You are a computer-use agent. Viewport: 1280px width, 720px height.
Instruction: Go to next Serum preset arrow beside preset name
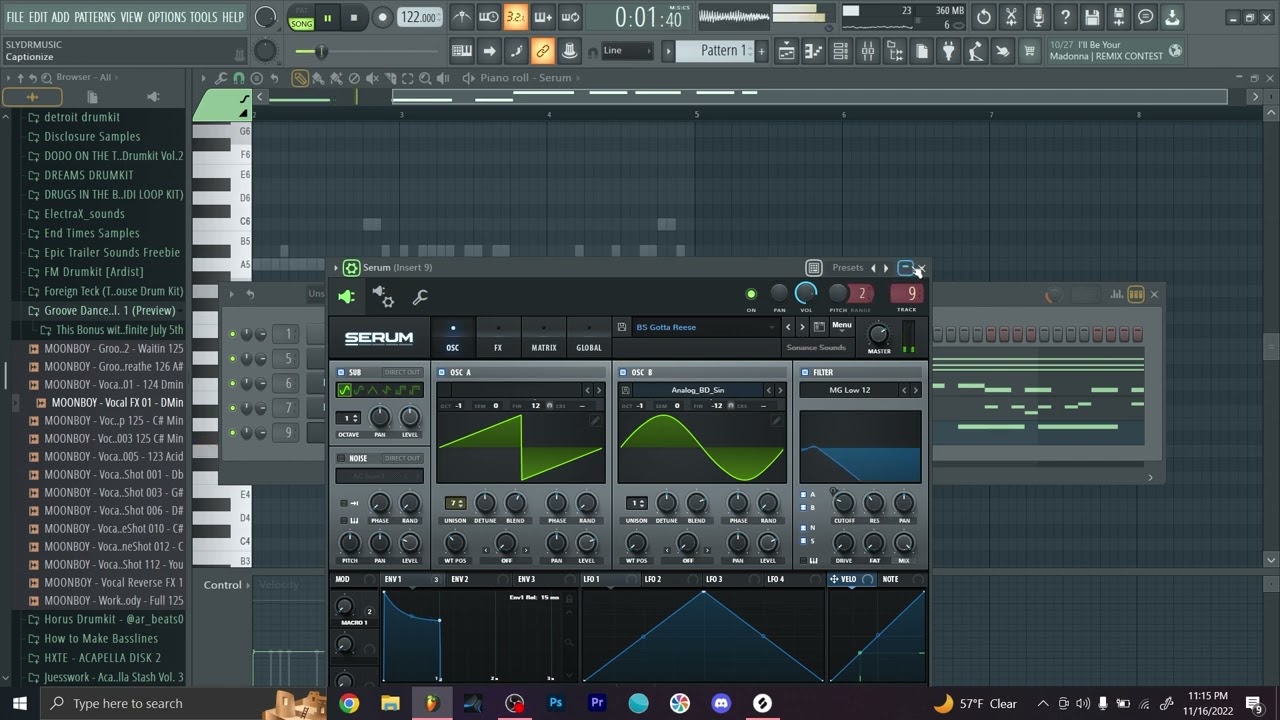pyautogui.click(x=803, y=327)
